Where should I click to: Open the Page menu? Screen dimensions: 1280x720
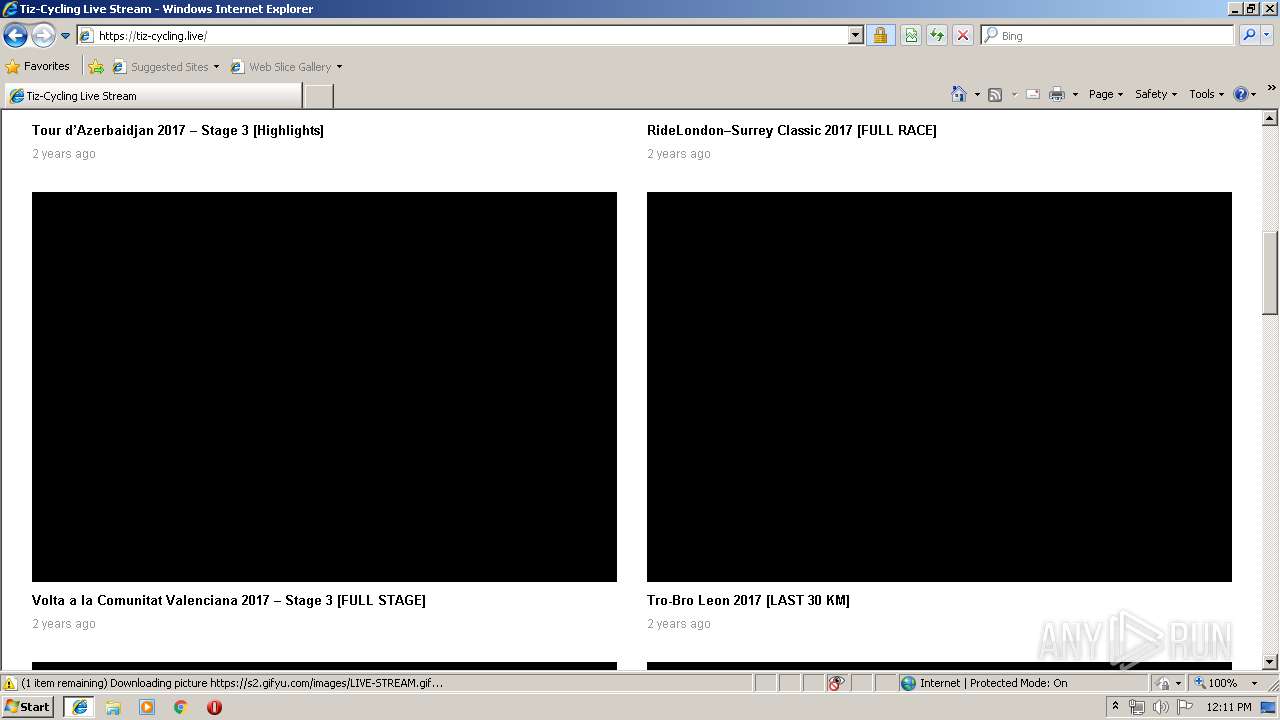click(1105, 94)
